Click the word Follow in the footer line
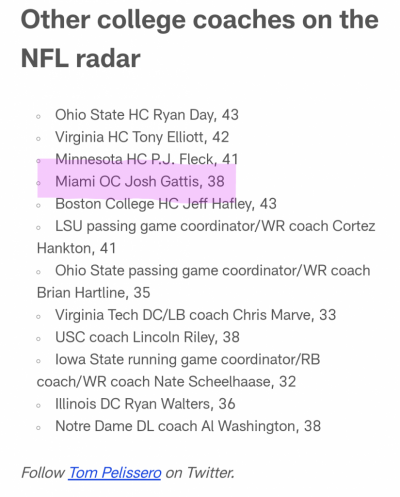 [43, 473]
